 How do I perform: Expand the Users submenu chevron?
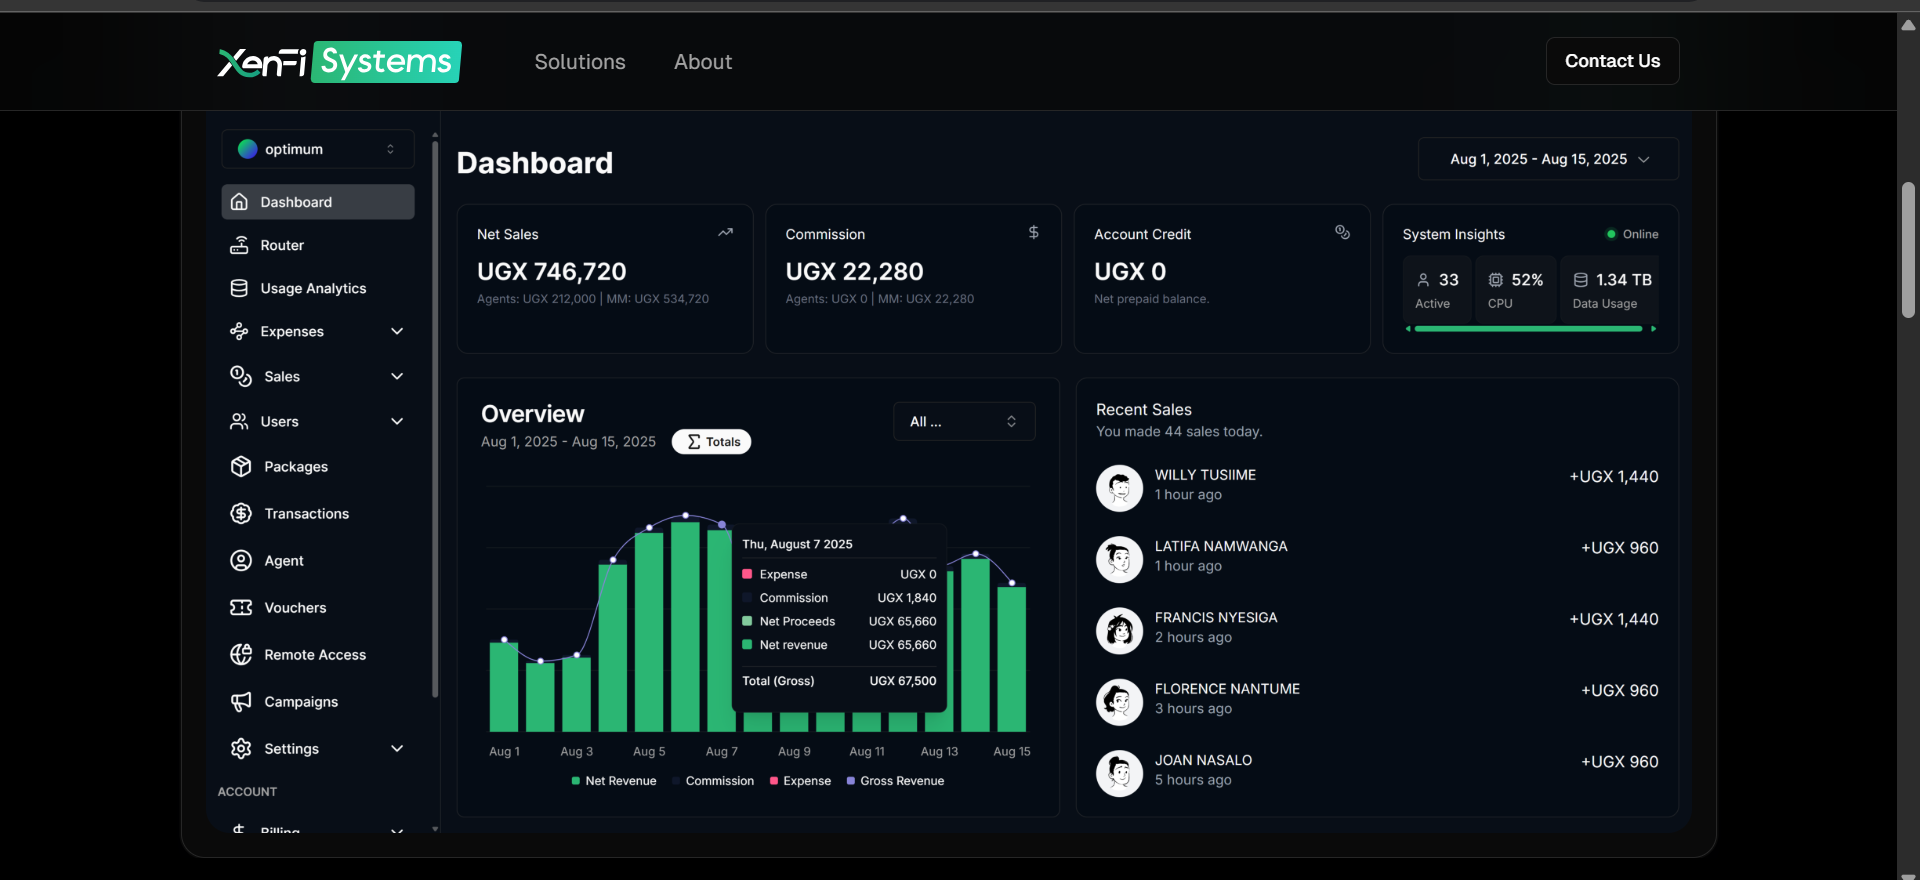pos(397,421)
